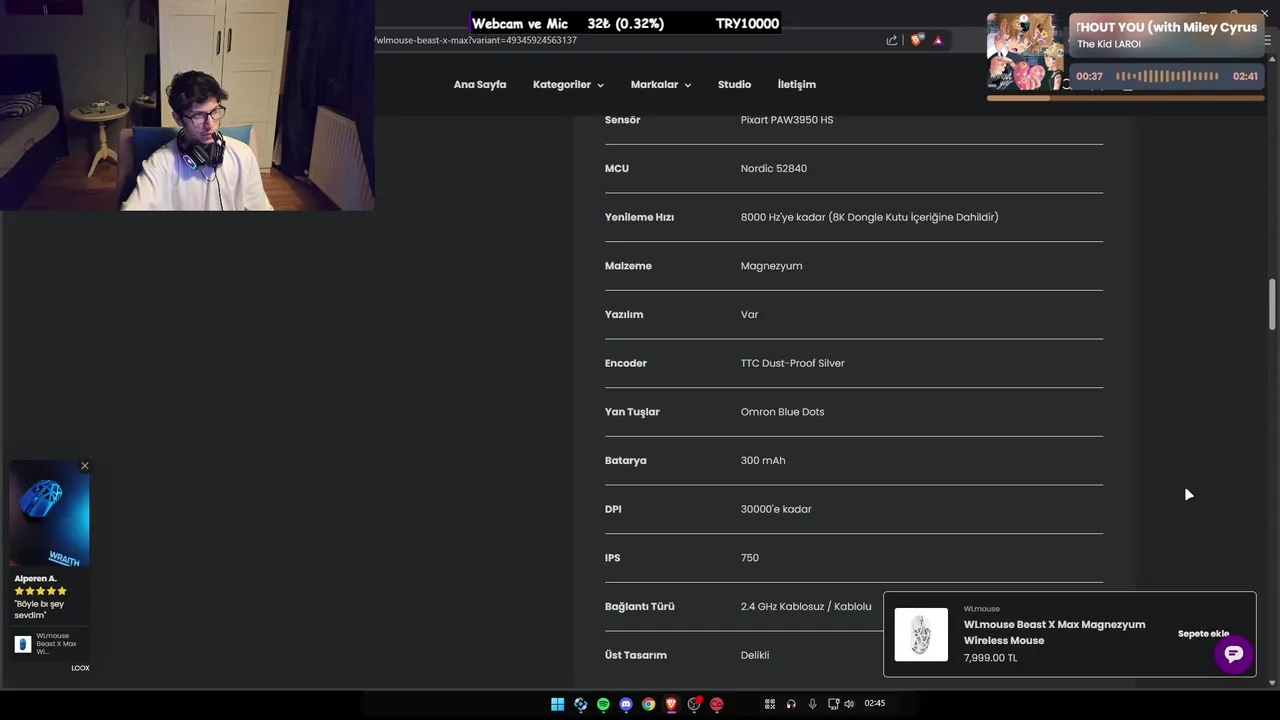This screenshot has height=720, width=1280.
Task: Click the page vertical scrollbar thumb
Action: 1272,304
